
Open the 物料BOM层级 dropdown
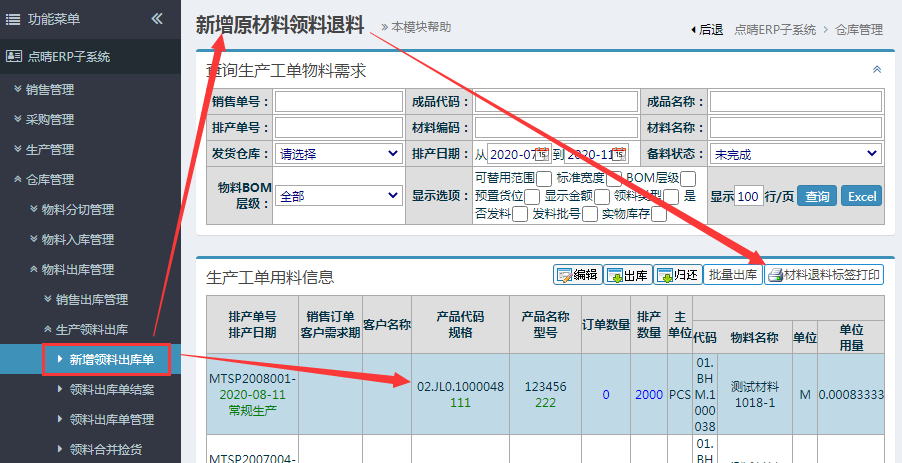pos(338,197)
